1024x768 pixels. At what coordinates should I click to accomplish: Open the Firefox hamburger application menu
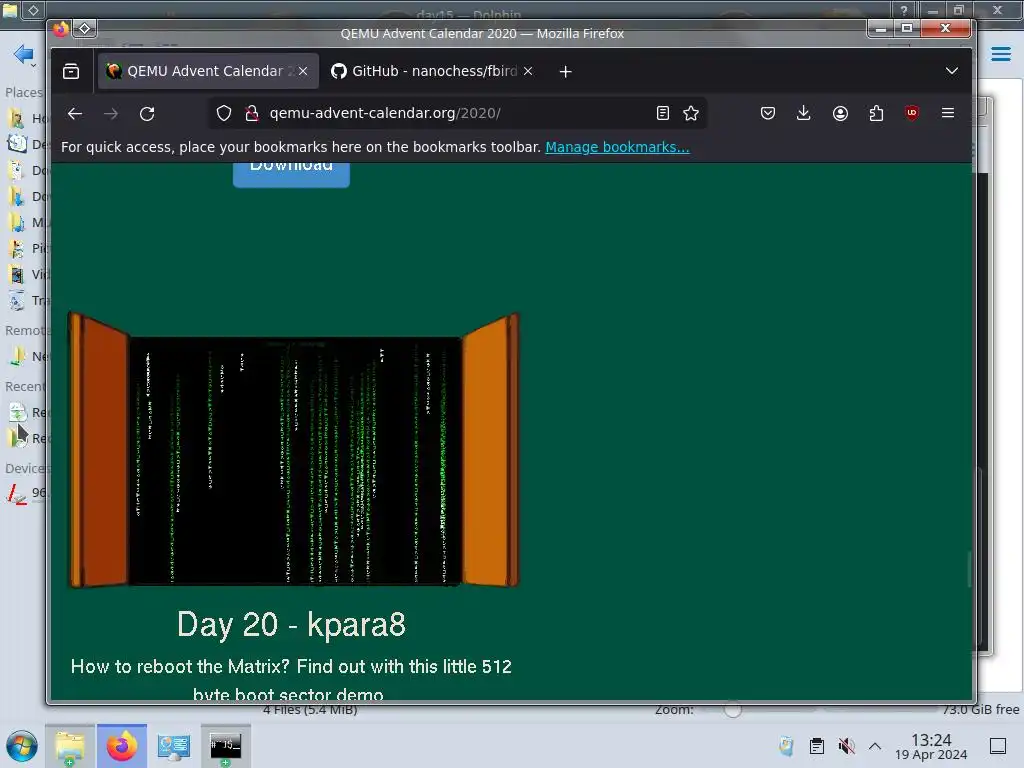[x=948, y=114]
